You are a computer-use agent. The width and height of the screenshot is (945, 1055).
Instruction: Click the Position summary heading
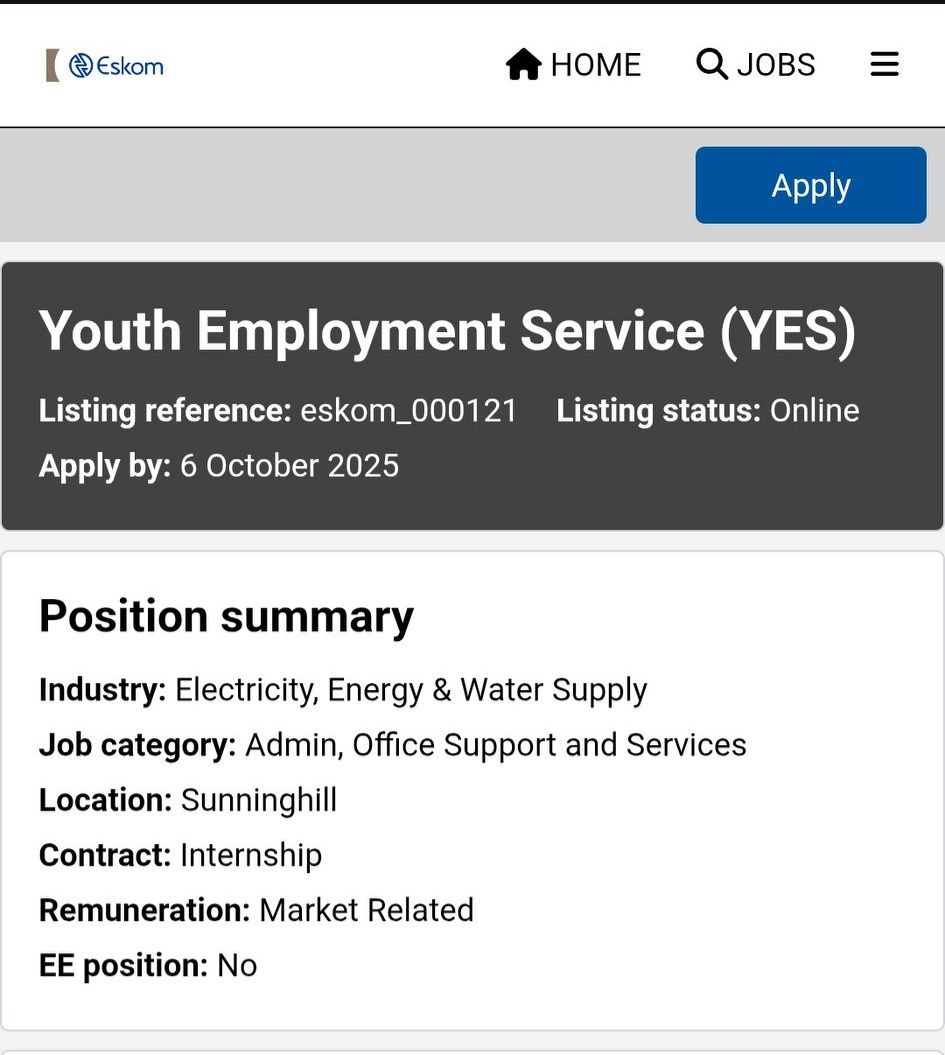pyautogui.click(x=226, y=617)
